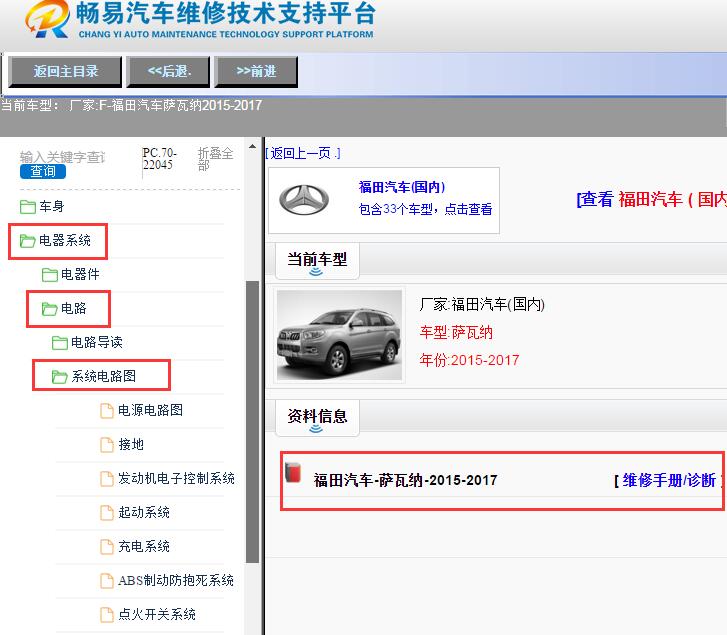This screenshot has width=727, height=635.
Task: Click the document icon beside 点火开关系统
Action: coord(107,615)
